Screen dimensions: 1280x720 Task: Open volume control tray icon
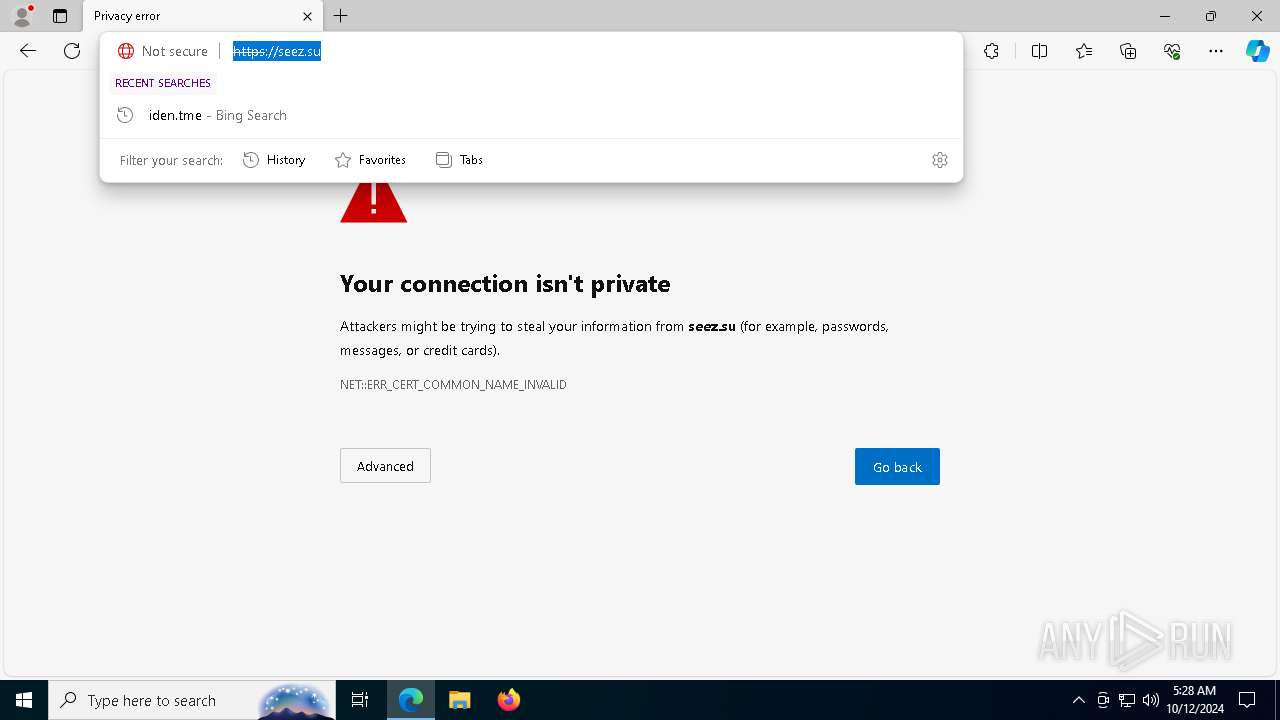point(1151,700)
